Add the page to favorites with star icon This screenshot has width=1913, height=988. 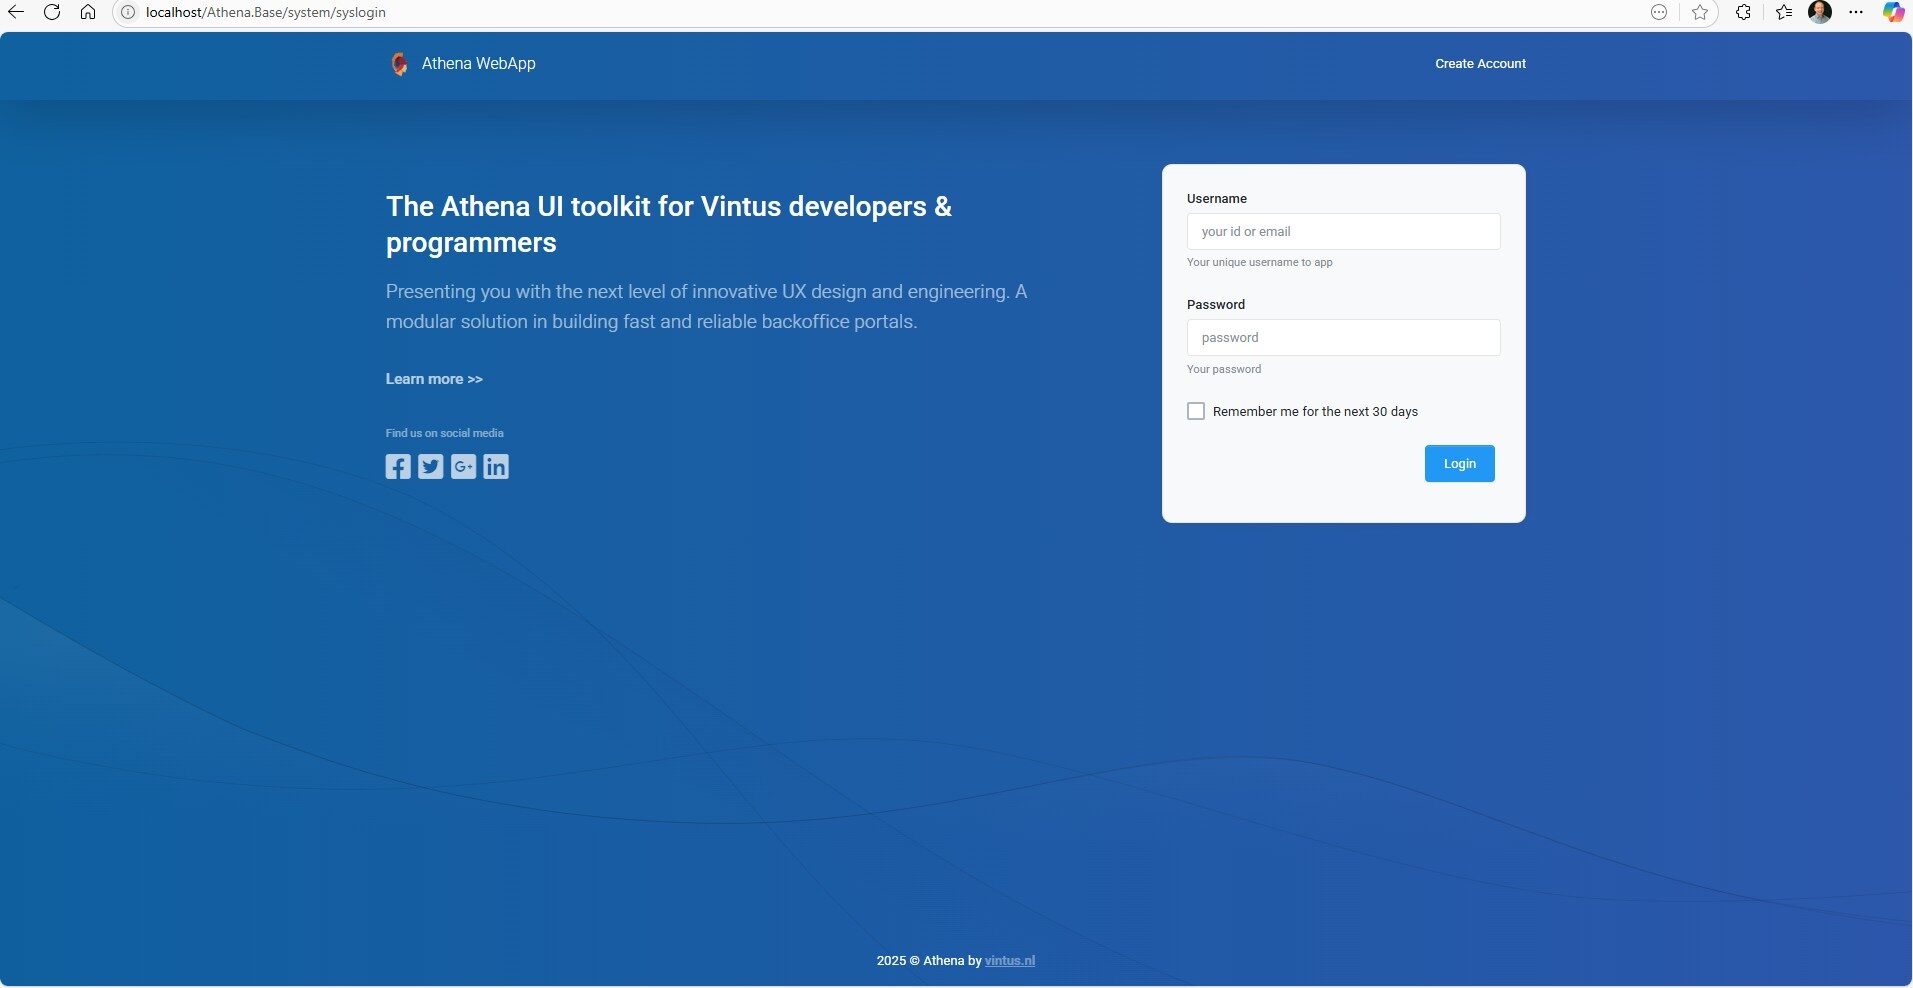tap(1700, 12)
